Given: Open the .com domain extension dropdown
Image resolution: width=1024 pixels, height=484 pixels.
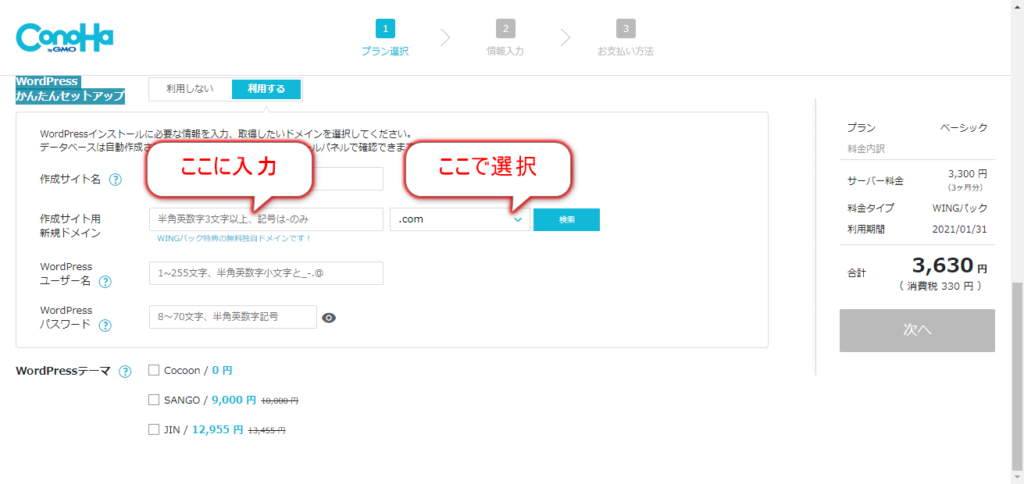Looking at the screenshot, I should point(460,219).
